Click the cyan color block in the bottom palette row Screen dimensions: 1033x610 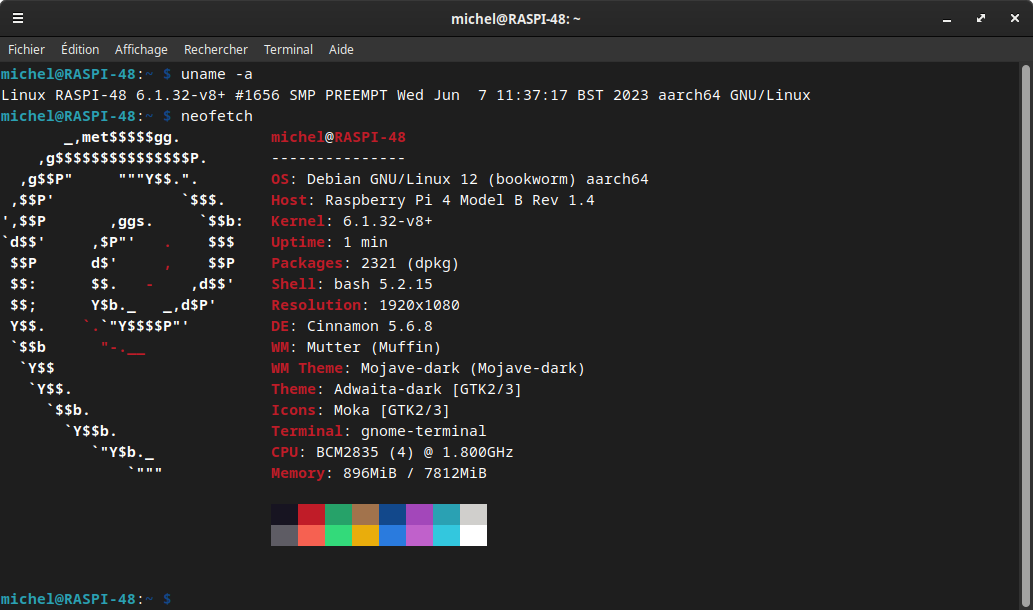tap(446, 536)
